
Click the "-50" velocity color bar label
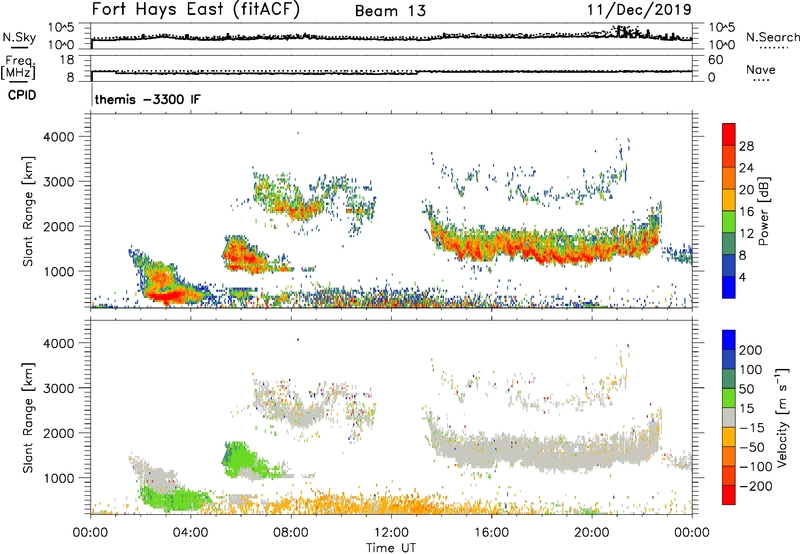(x=751, y=447)
